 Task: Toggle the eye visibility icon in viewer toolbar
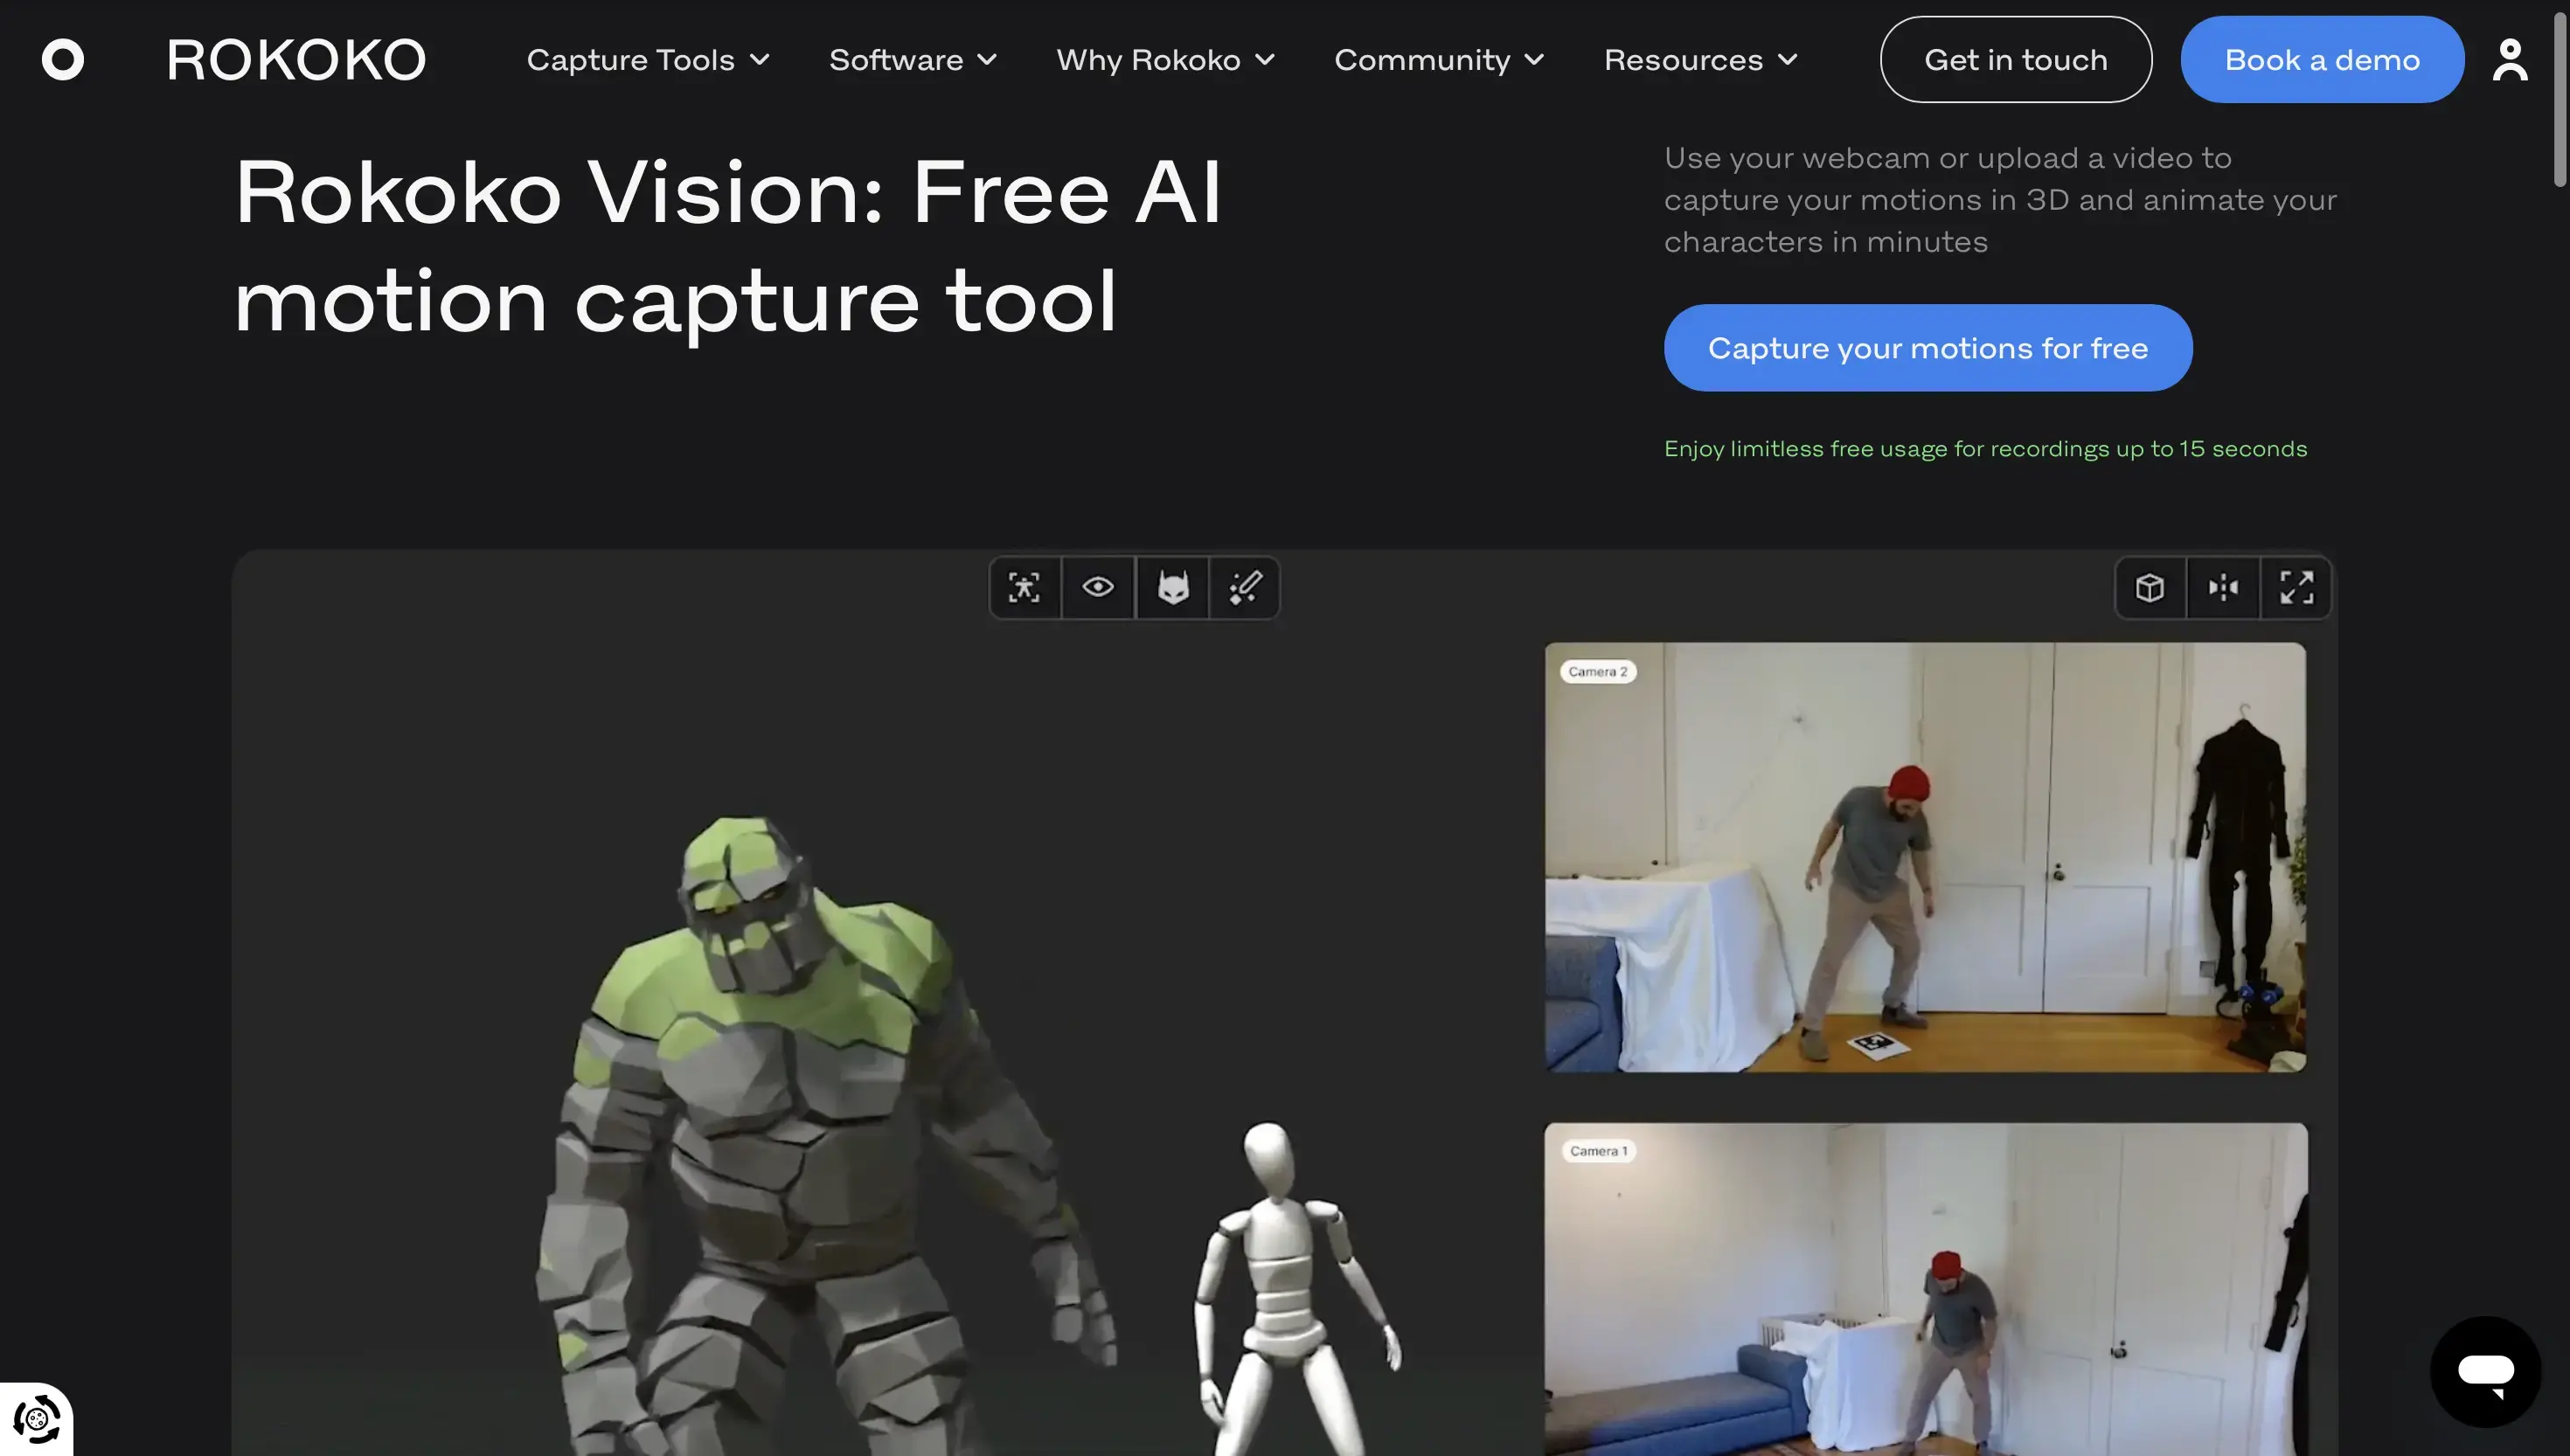point(1098,587)
